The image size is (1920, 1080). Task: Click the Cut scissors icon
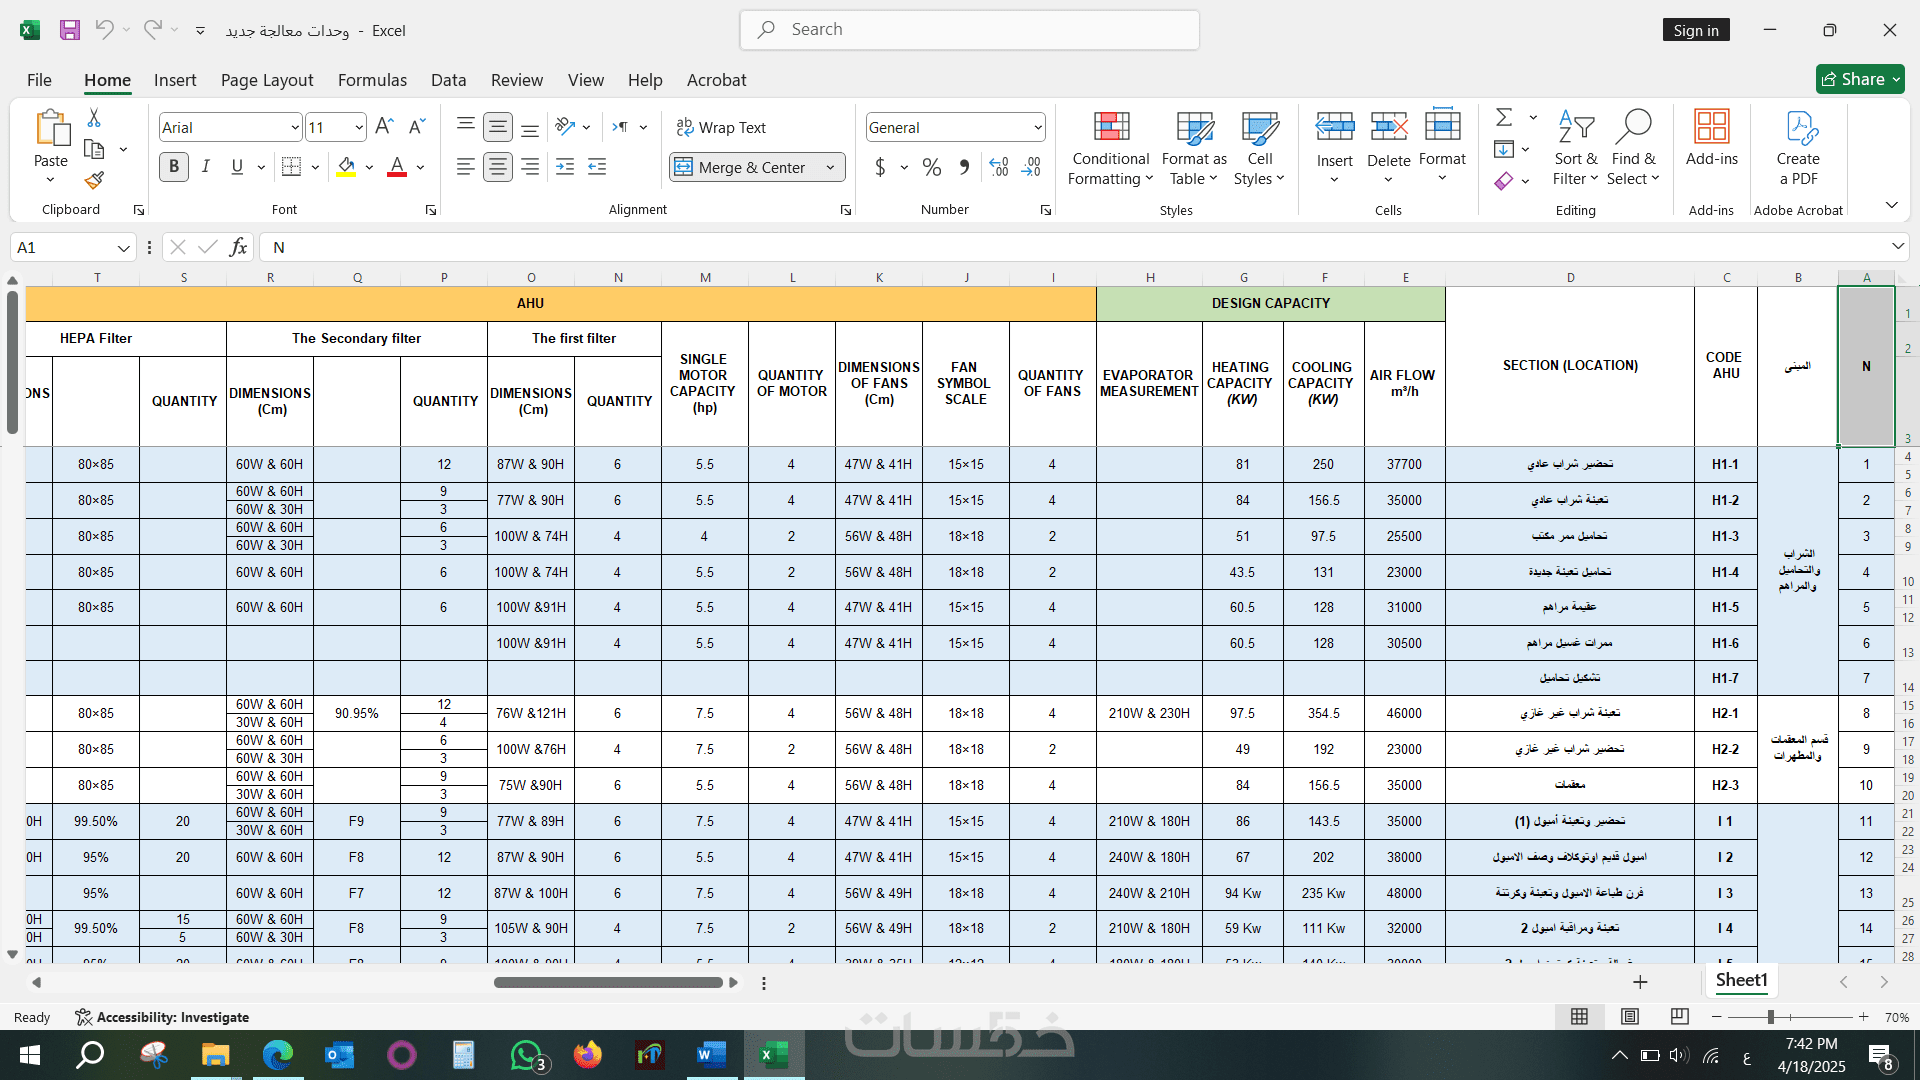coord(94,118)
